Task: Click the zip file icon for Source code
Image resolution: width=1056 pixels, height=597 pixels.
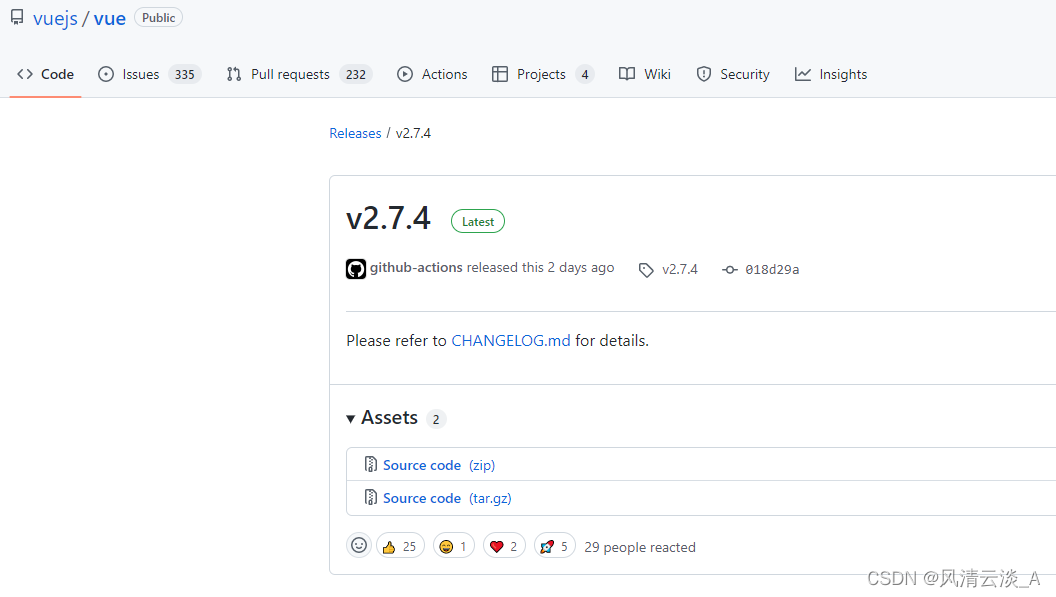Action: click(370, 464)
